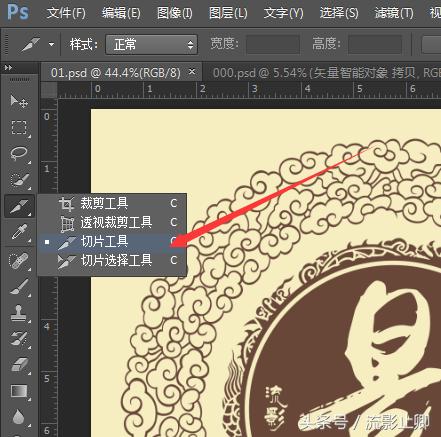Choose 裁剪工具 from the flyout
Image resolution: width=441 pixels, height=437 pixels.
click(x=112, y=203)
